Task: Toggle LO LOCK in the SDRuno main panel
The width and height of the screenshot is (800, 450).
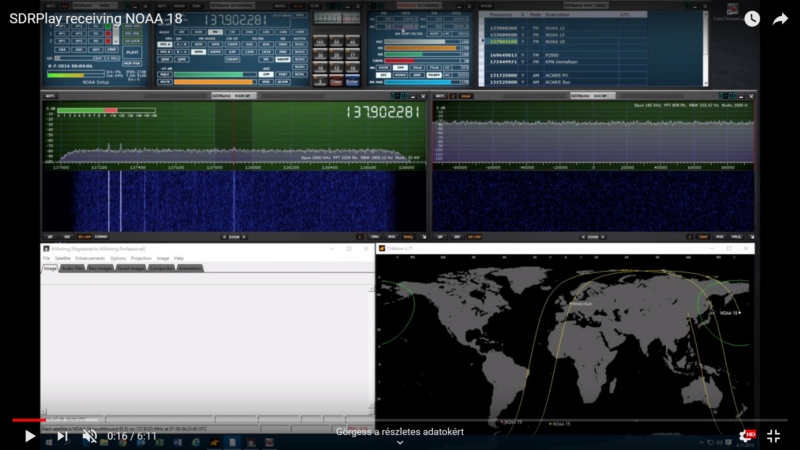Action: (x=132, y=41)
